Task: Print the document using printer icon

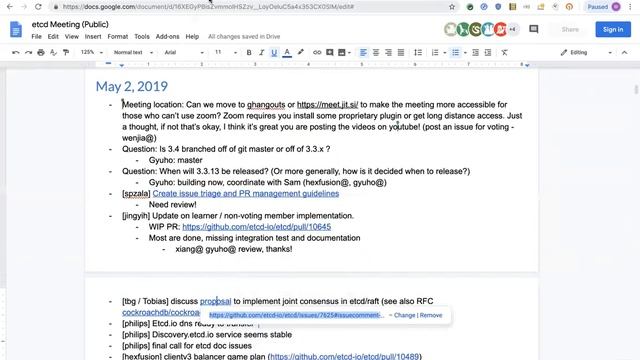Action: pos(41,52)
